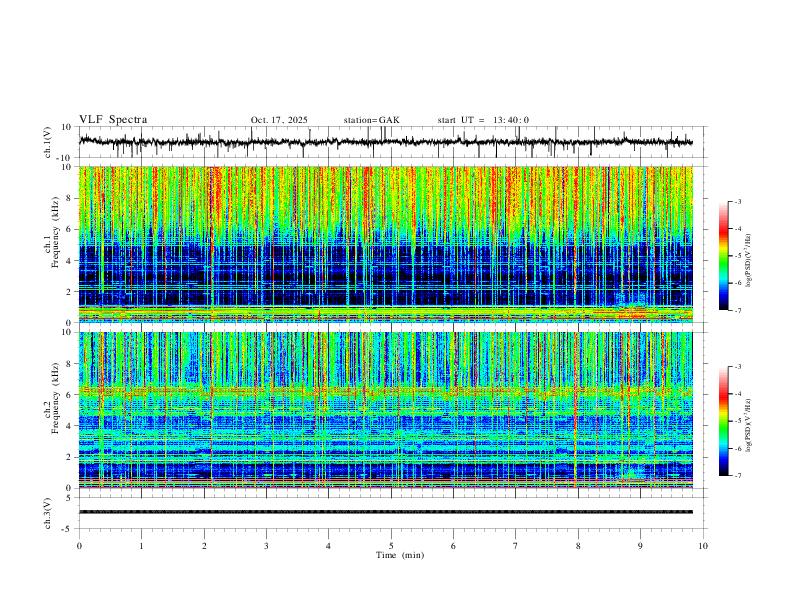This screenshot has height=612, width=792.
Task: Click the ch.1(V) waveform trace
Action: [x=385, y=142]
